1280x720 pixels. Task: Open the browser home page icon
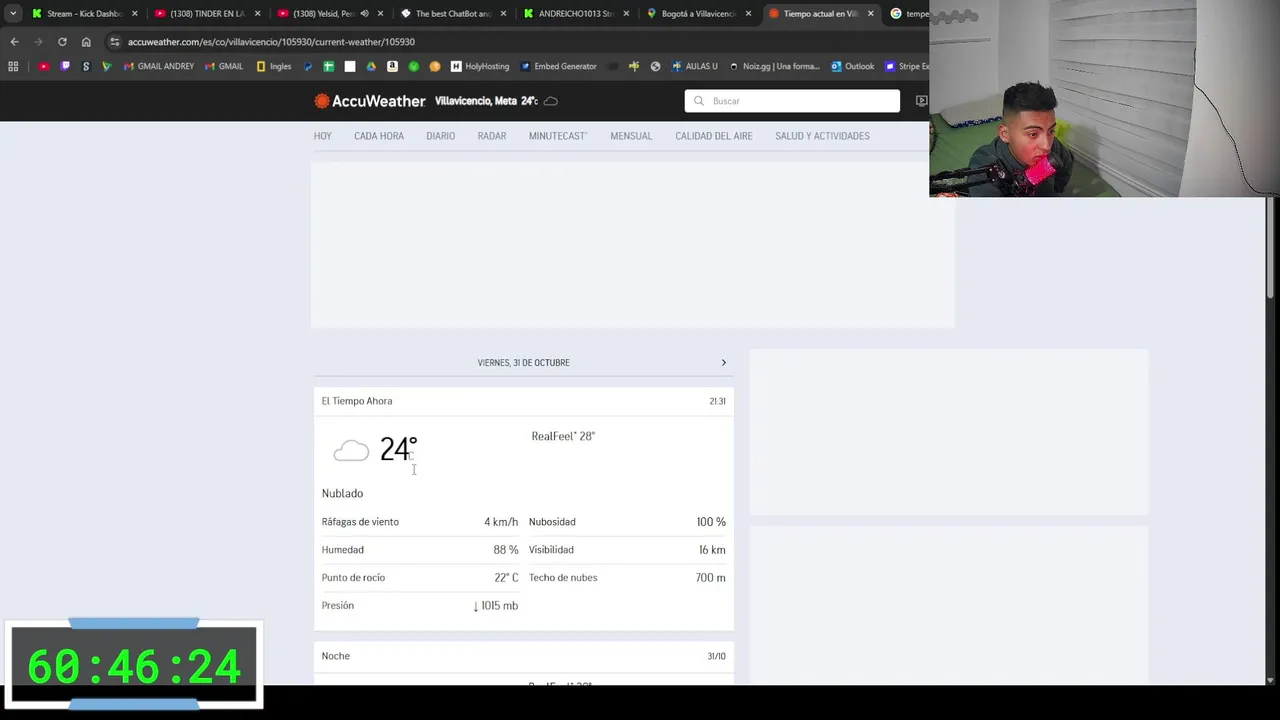tap(86, 42)
